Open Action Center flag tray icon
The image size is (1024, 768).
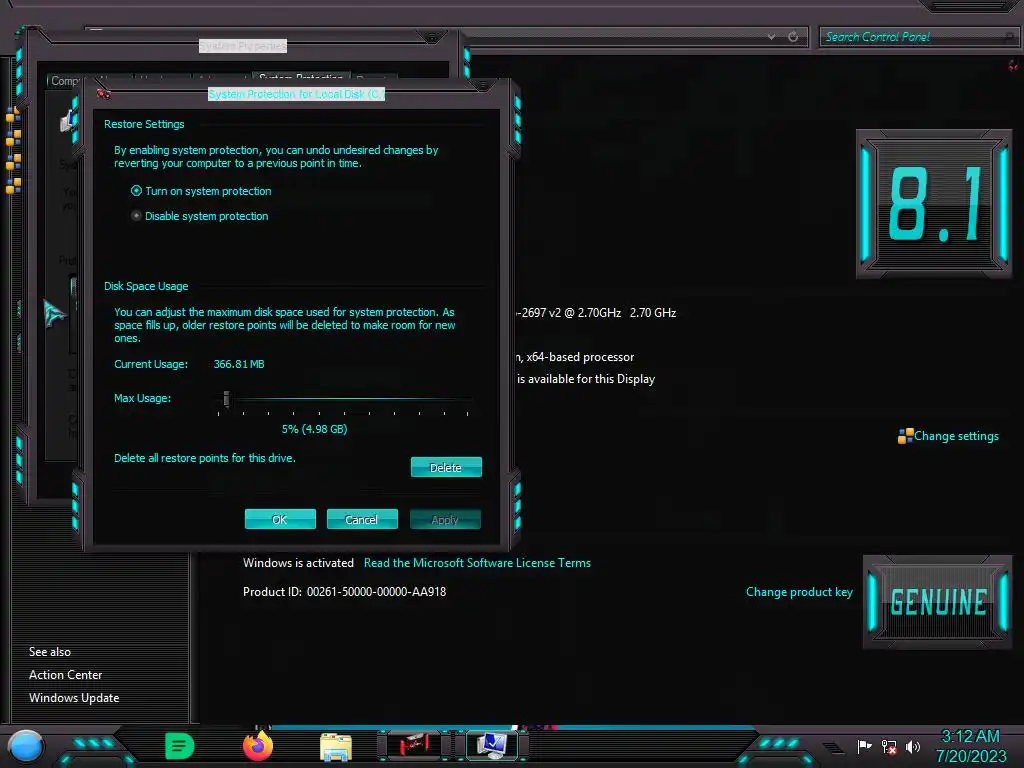pos(864,746)
